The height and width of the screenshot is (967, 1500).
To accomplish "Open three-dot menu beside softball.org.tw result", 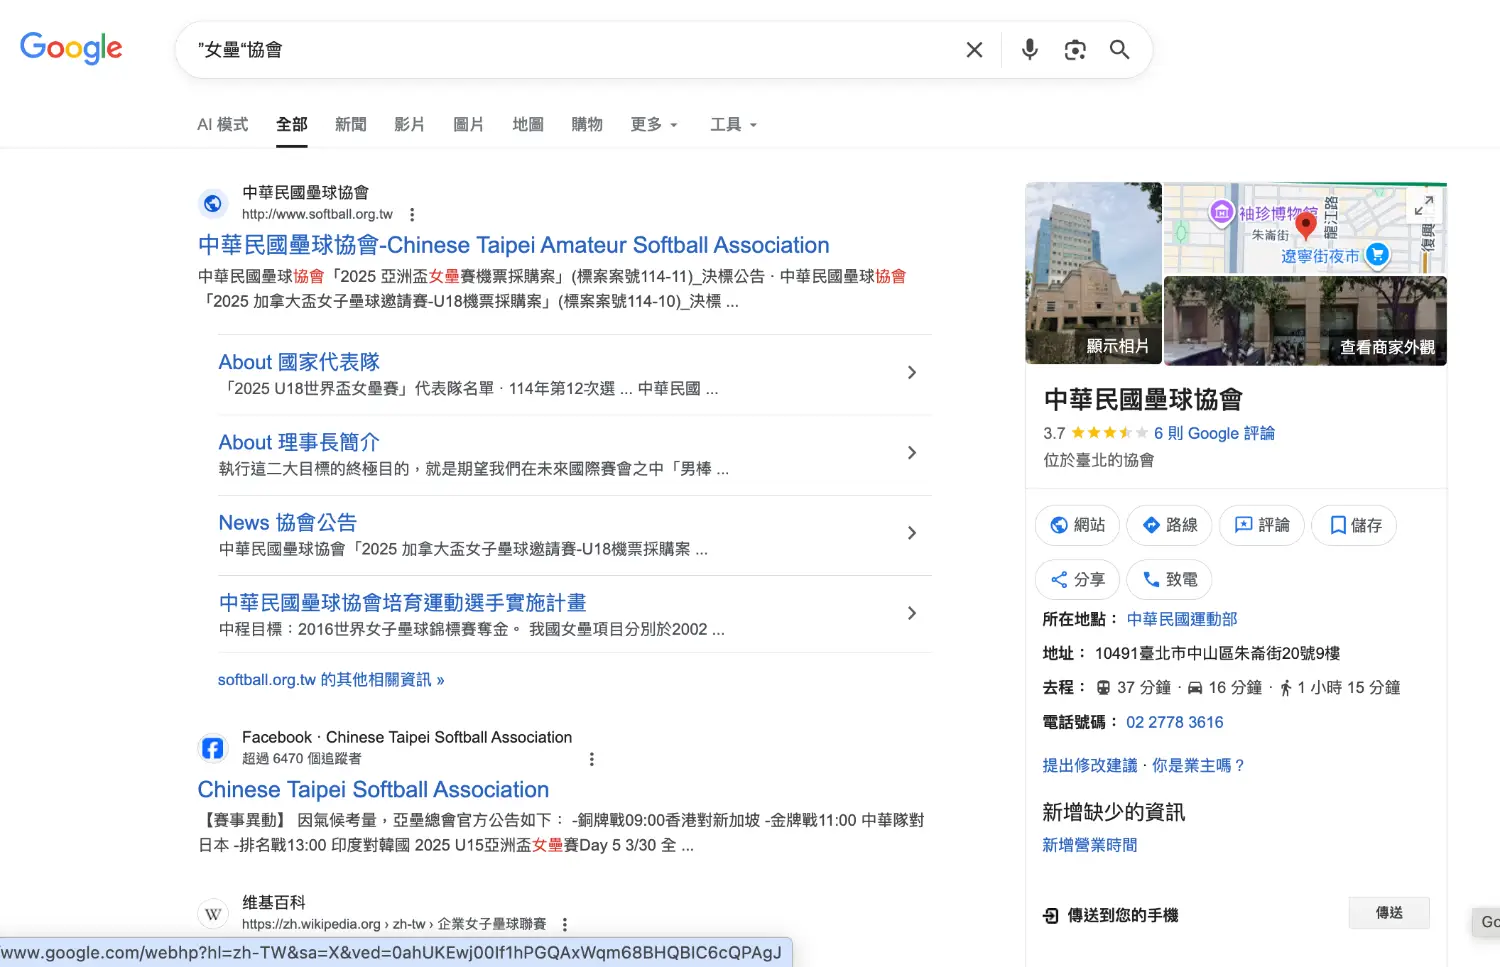I will 412,214.
